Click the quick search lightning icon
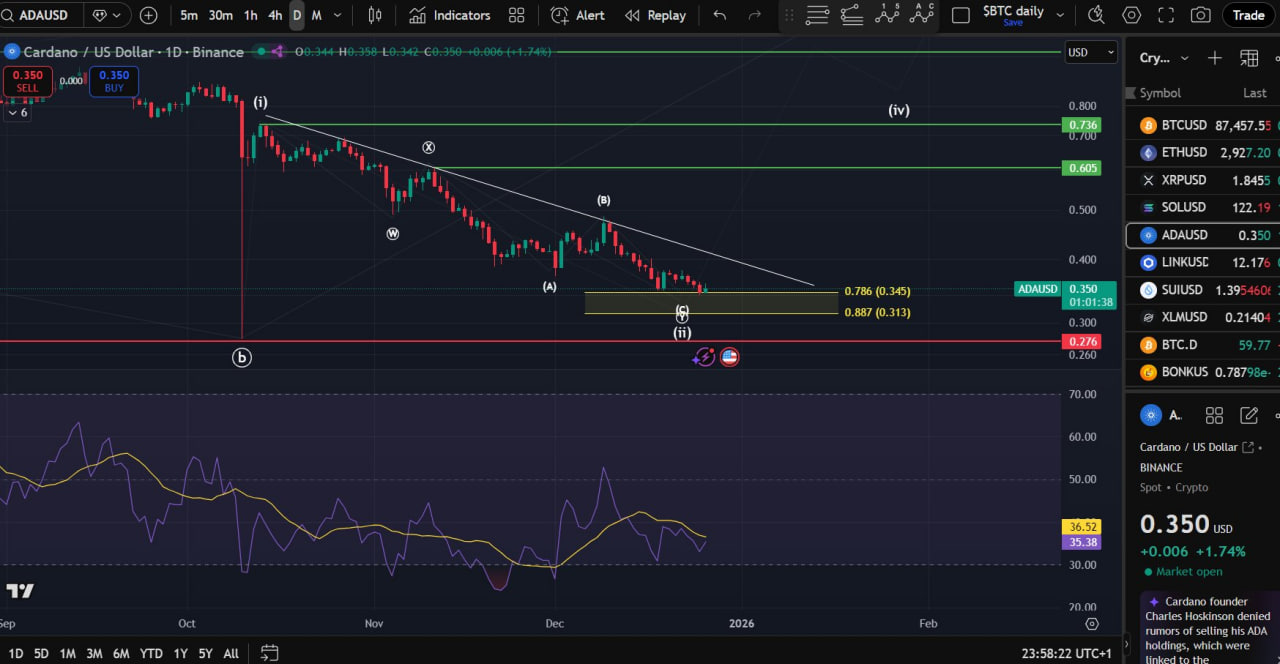 coord(1097,15)
